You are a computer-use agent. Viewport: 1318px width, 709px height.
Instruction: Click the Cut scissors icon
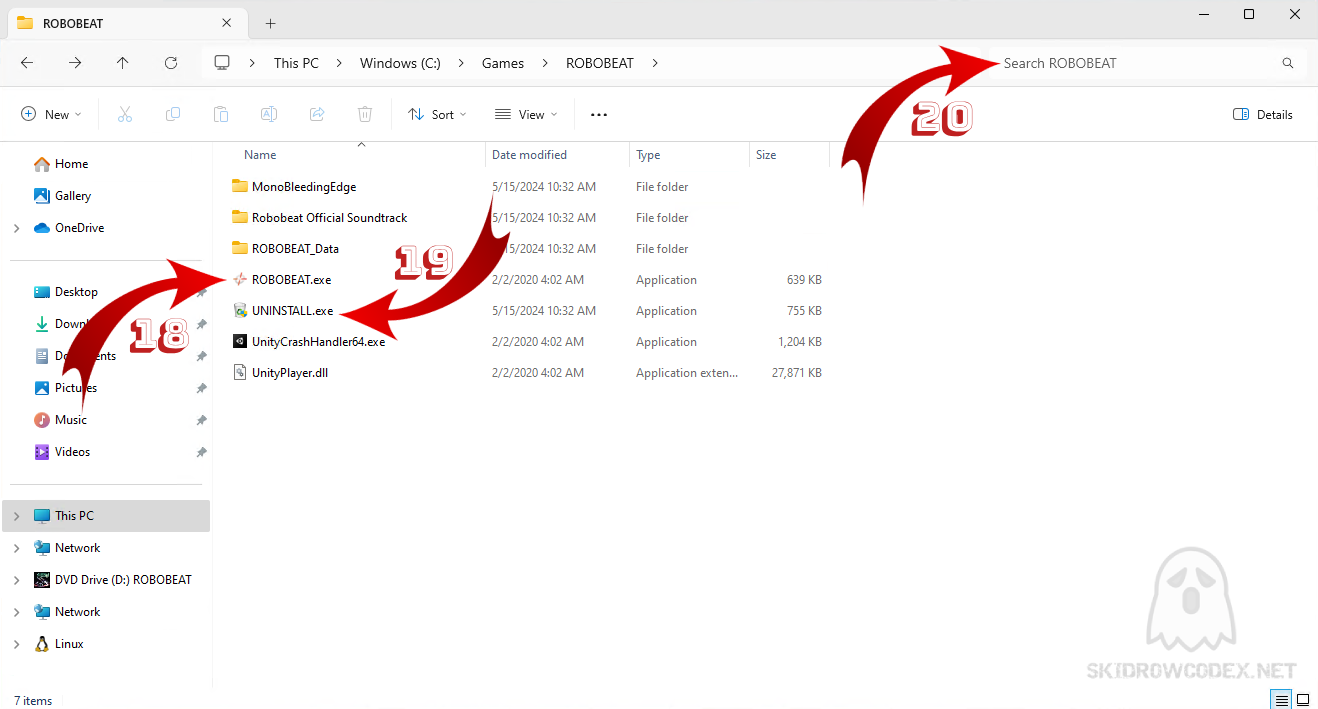125,115
